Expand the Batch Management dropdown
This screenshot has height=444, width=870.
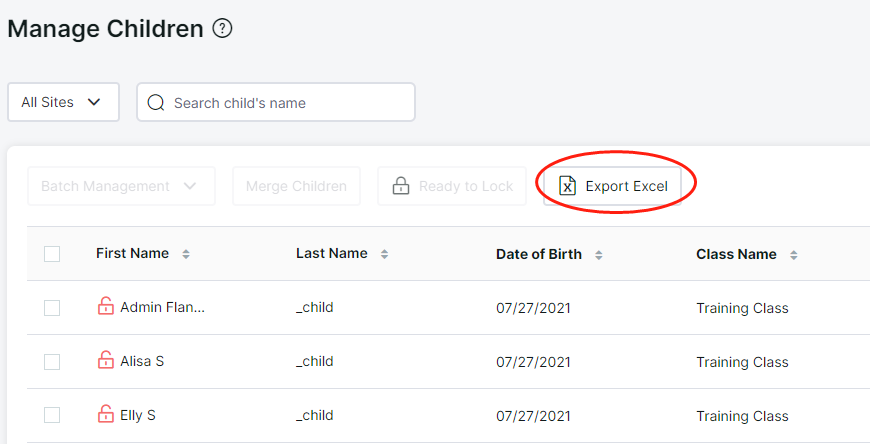click(x=121, y=186)
